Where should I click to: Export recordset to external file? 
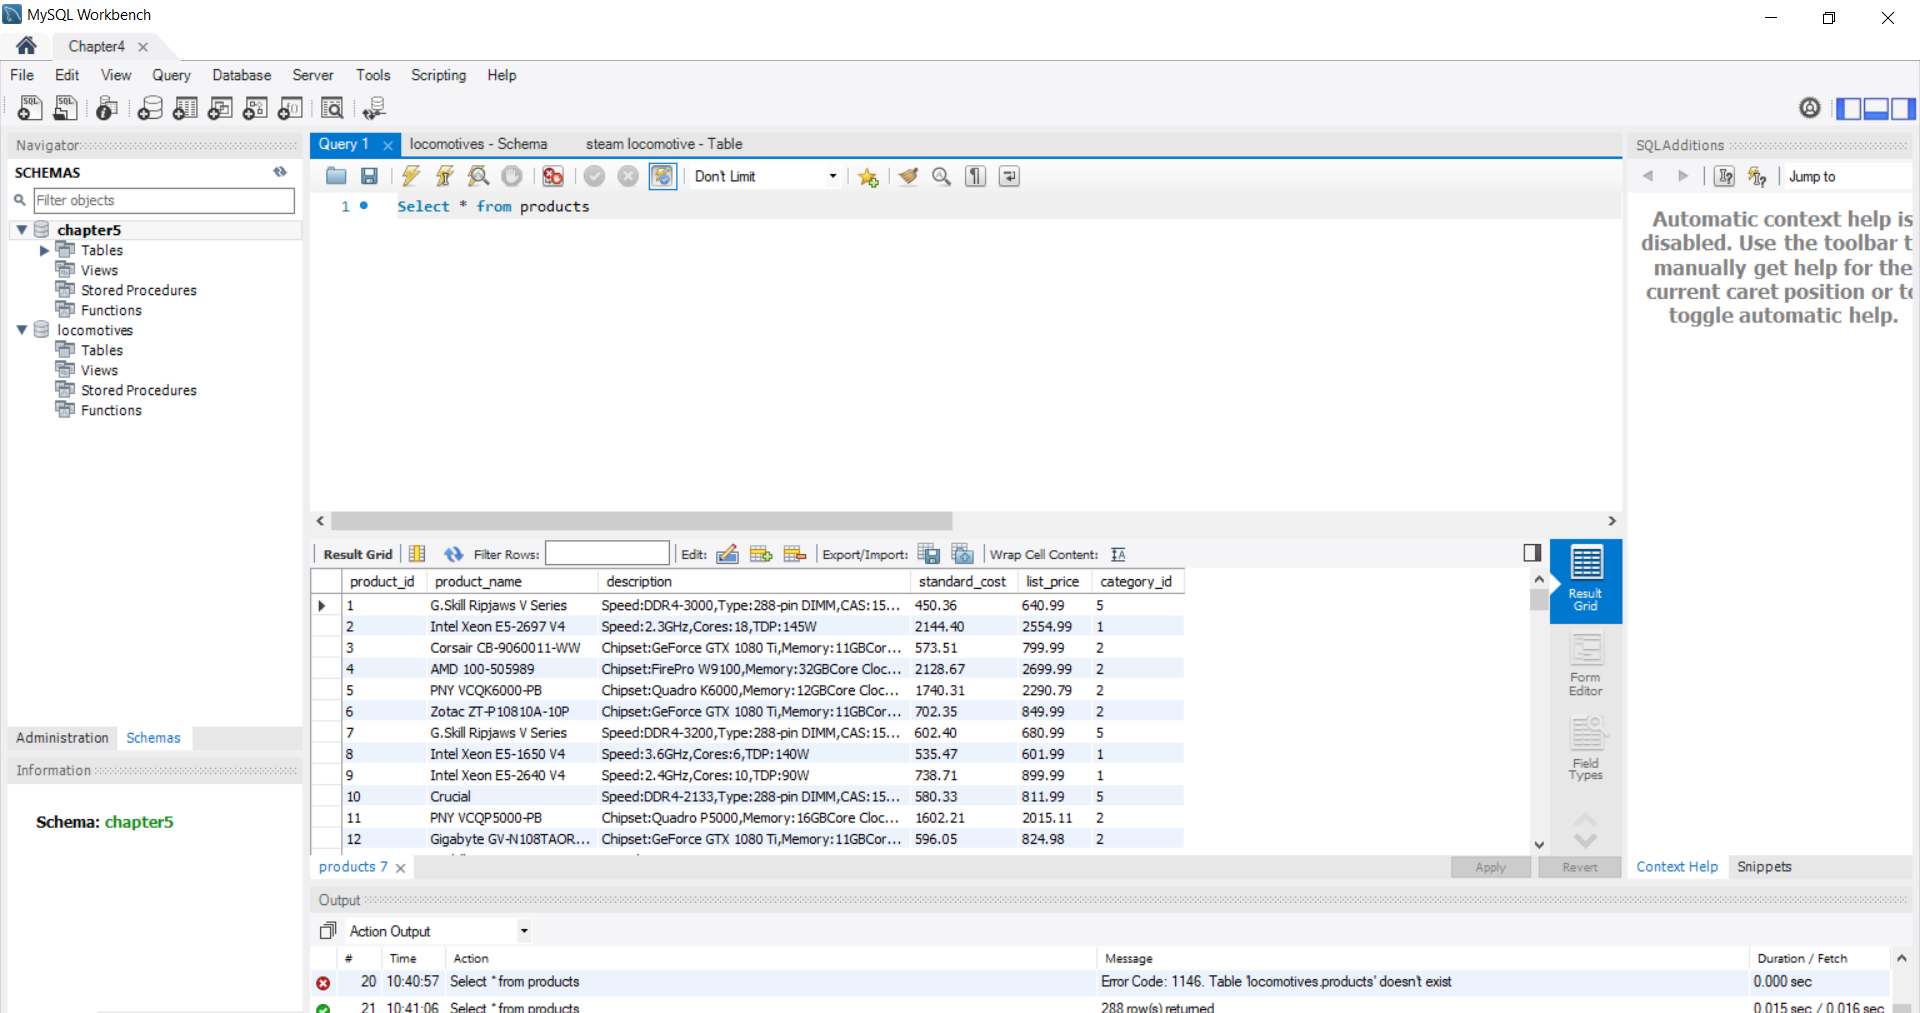(929, 554)
